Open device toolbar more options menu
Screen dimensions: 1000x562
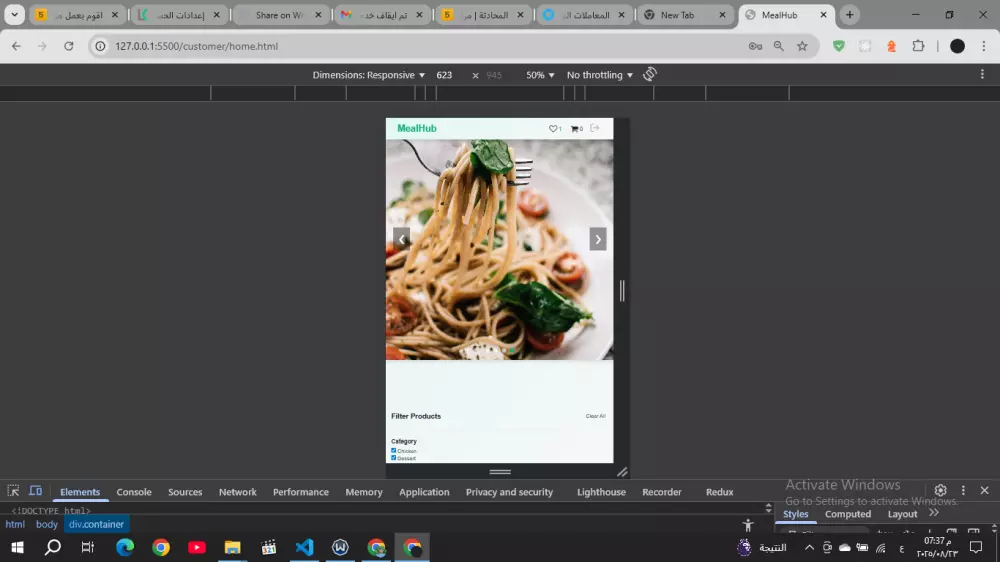click(982, 74)
